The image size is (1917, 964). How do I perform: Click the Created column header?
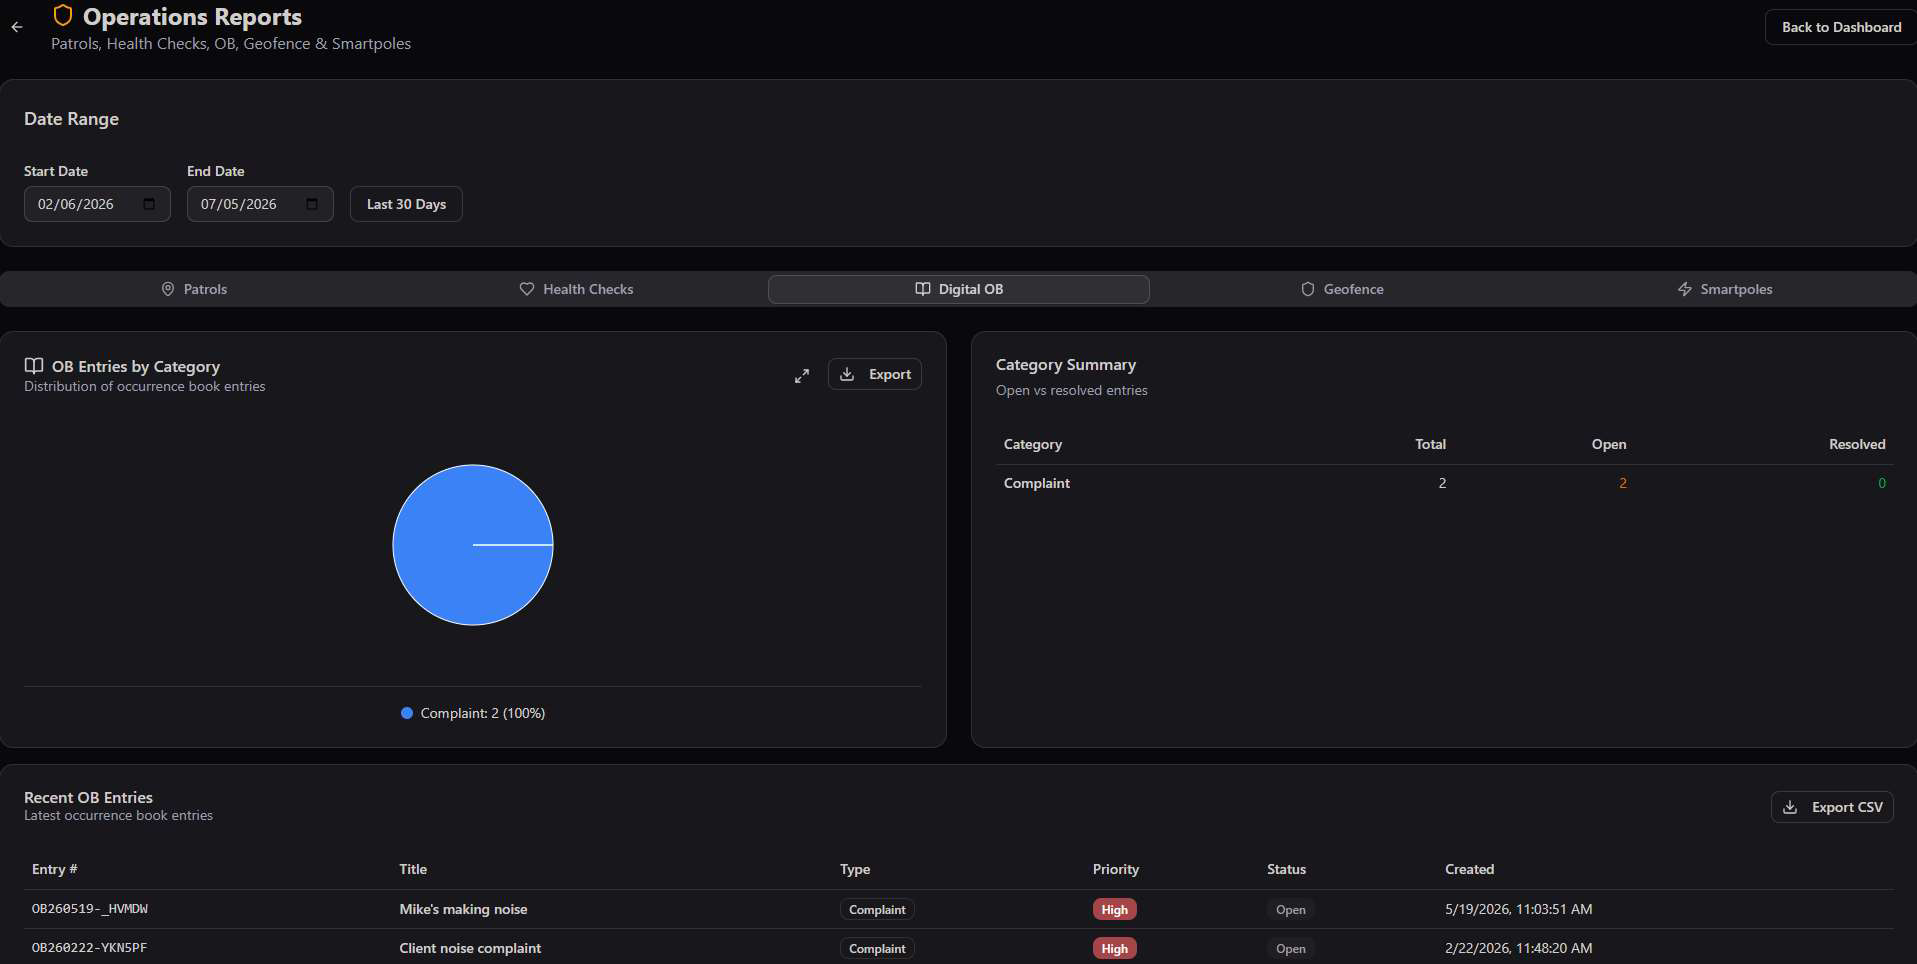click(1469, 869)
